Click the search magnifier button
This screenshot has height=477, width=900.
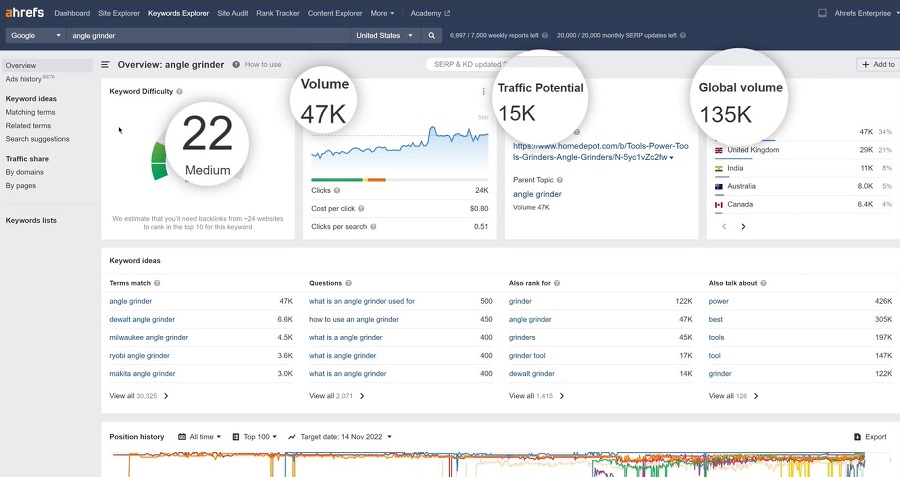click(432, 36)
